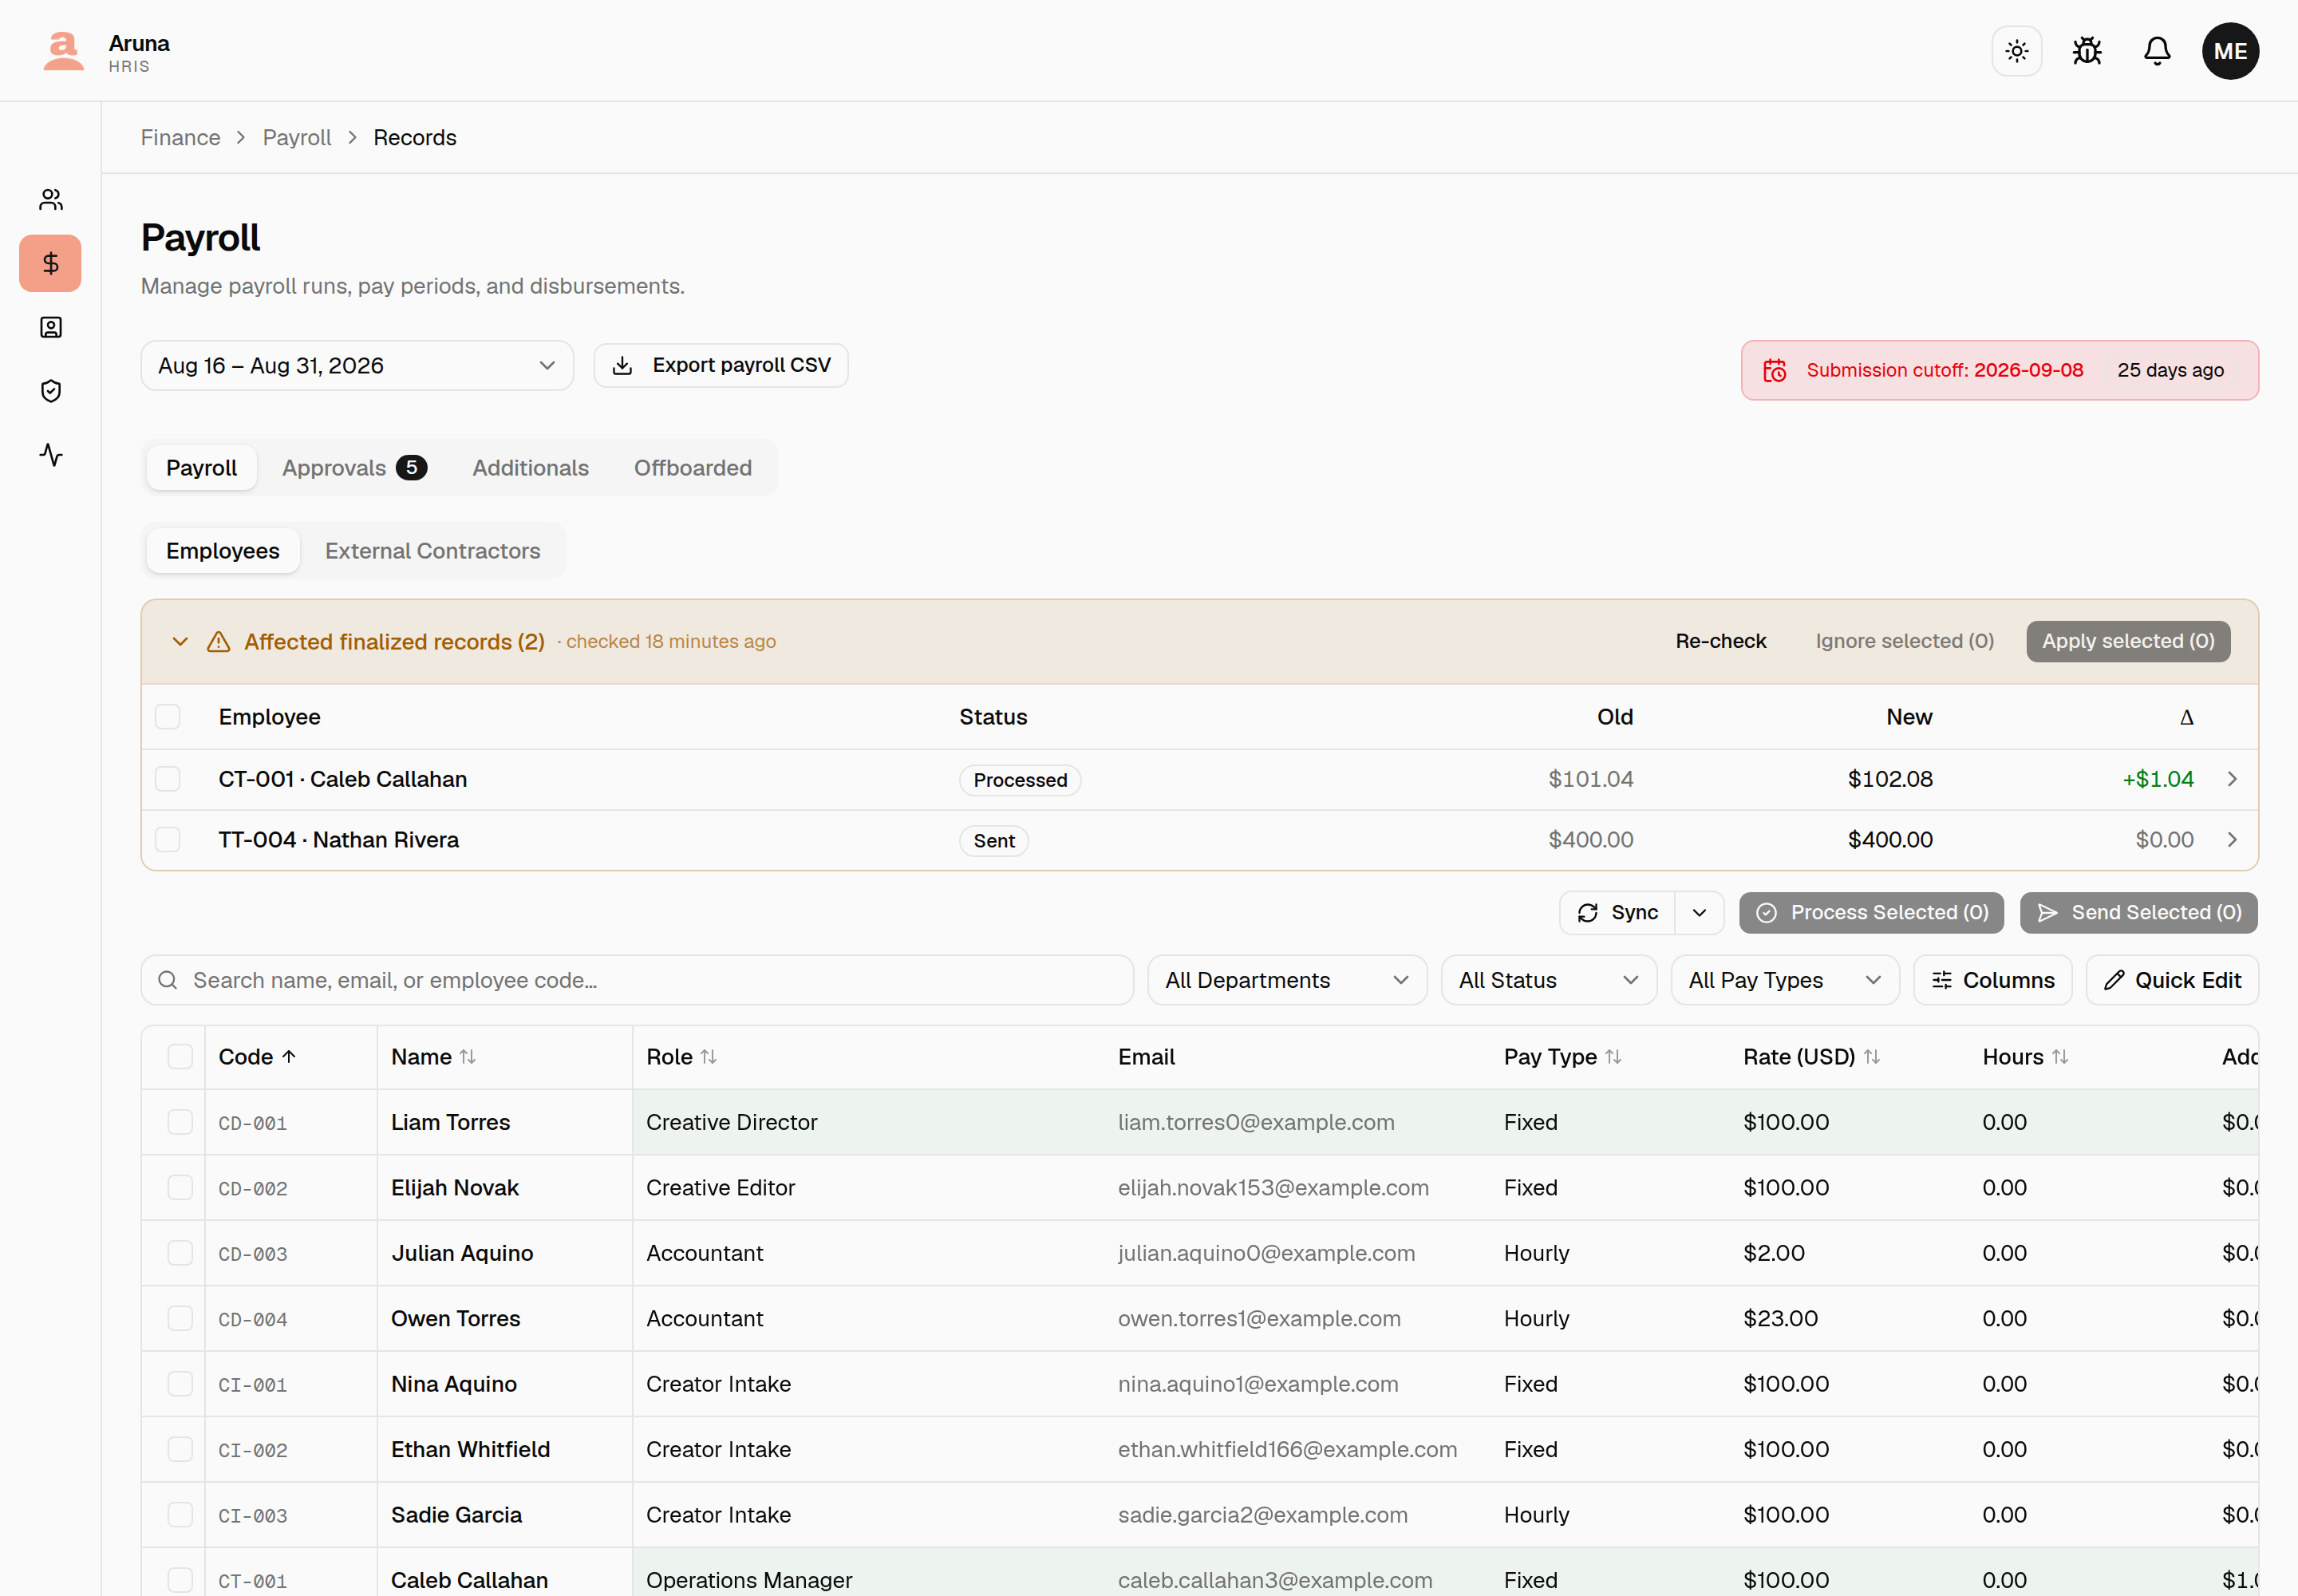Check the select-all box in affected records
Viewport: 2298px width, 1596px height.
pyautogui.click(x=168, y=717)
